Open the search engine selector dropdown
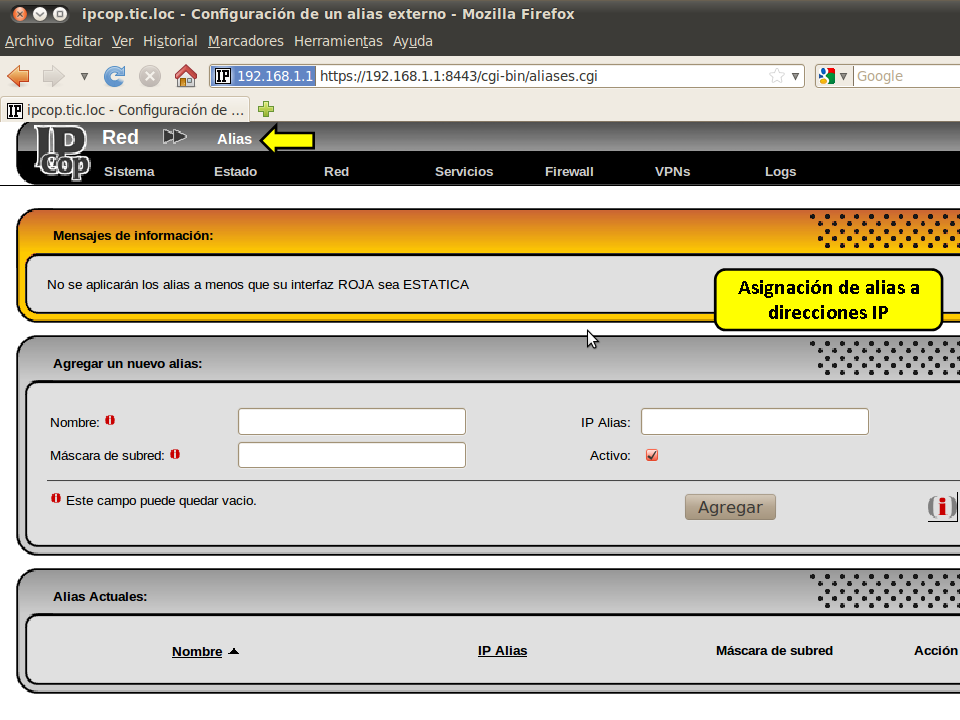 pyautogui.click(x=834, y=76)
